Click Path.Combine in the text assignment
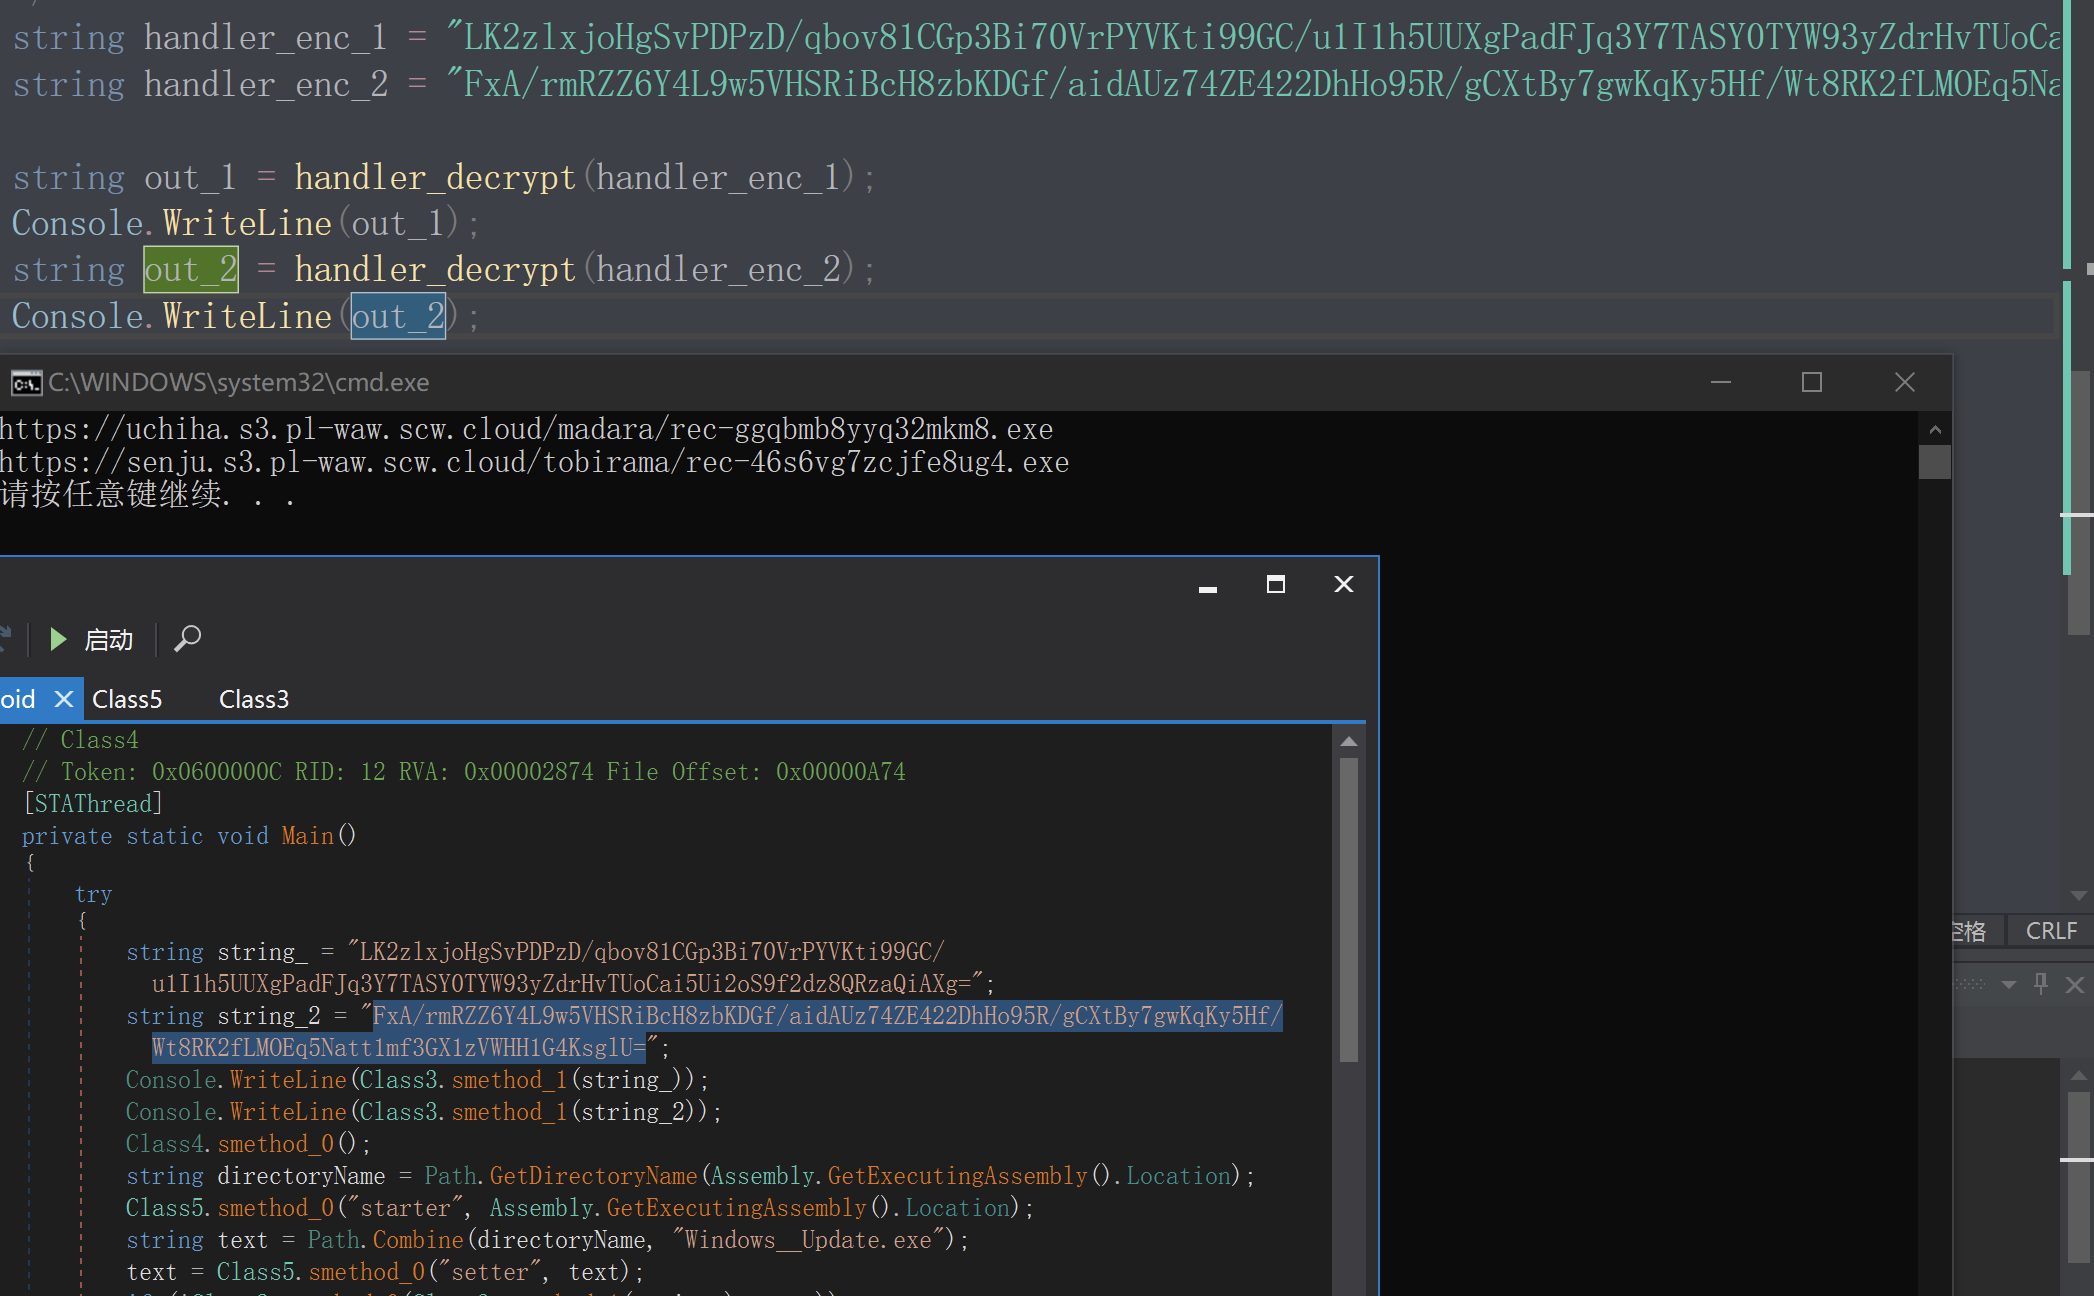This screenshot has height=1296, width=2094. click(385, 1240)
